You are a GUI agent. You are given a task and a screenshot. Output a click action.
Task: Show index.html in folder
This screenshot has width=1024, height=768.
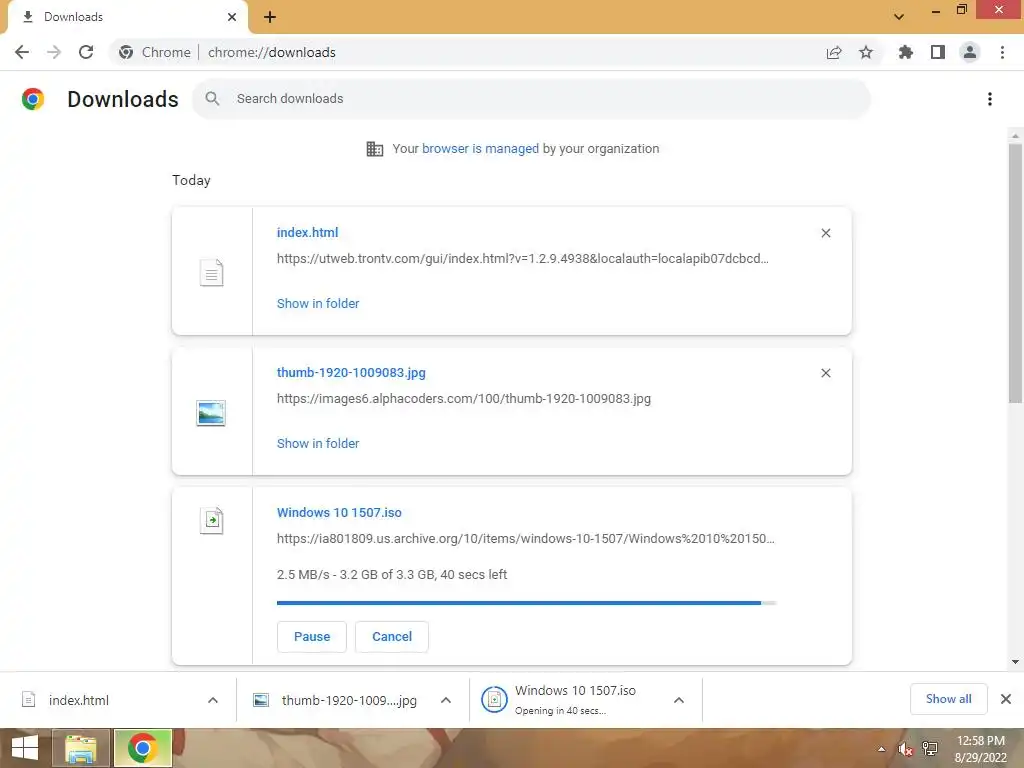click(x=318, y=304)
